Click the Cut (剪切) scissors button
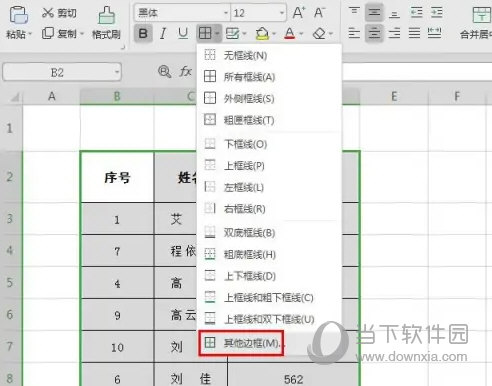The image size is (492, 386). [59, 13]
